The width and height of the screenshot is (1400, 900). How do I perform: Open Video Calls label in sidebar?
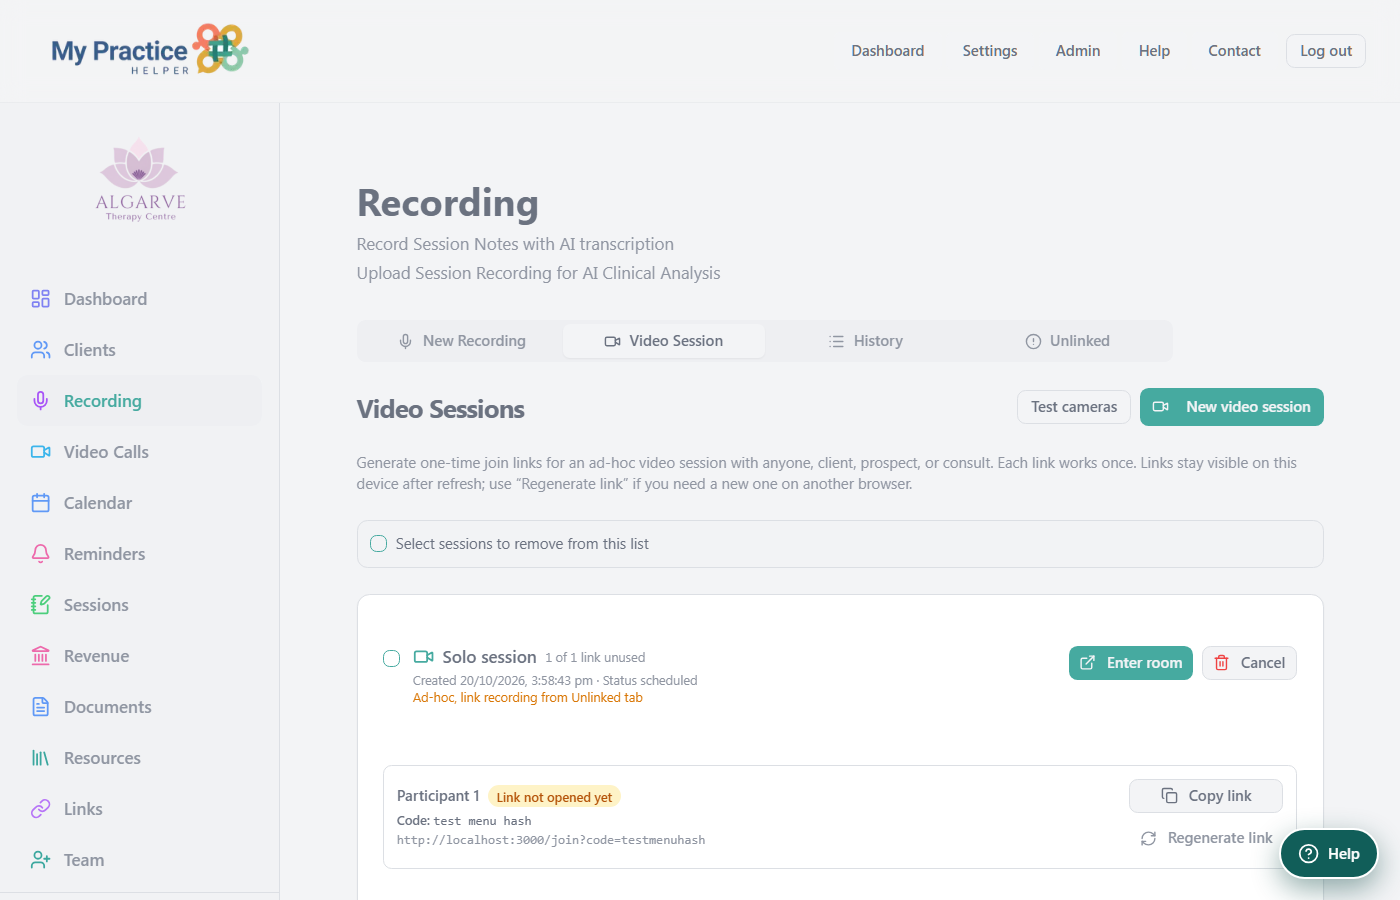(106, 452)
